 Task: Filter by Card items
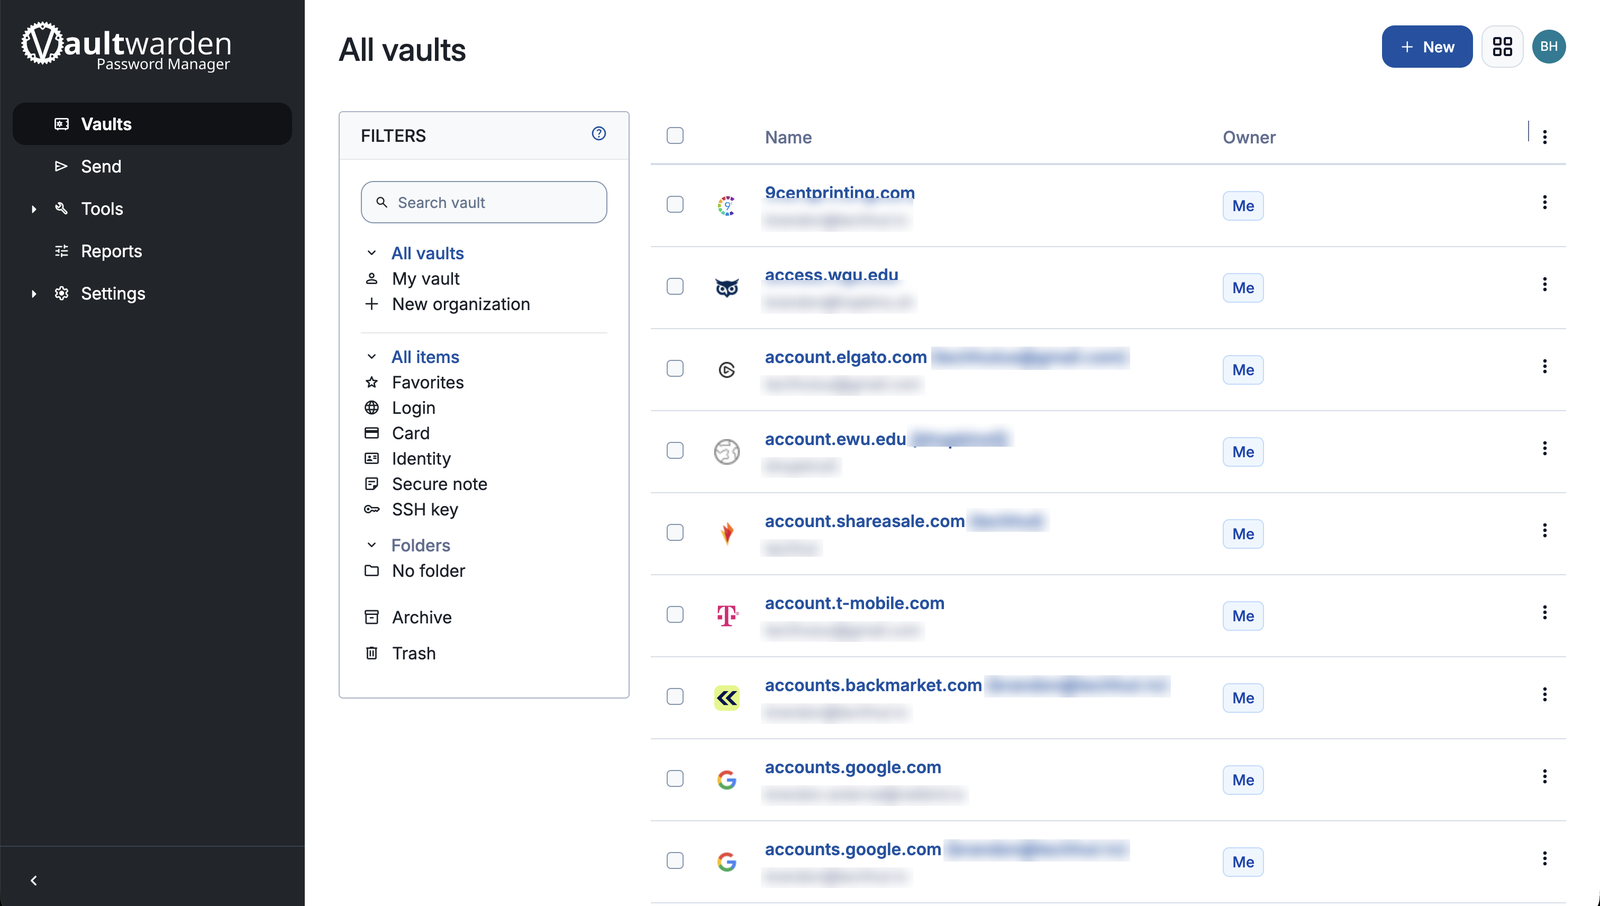click(411, 433)
